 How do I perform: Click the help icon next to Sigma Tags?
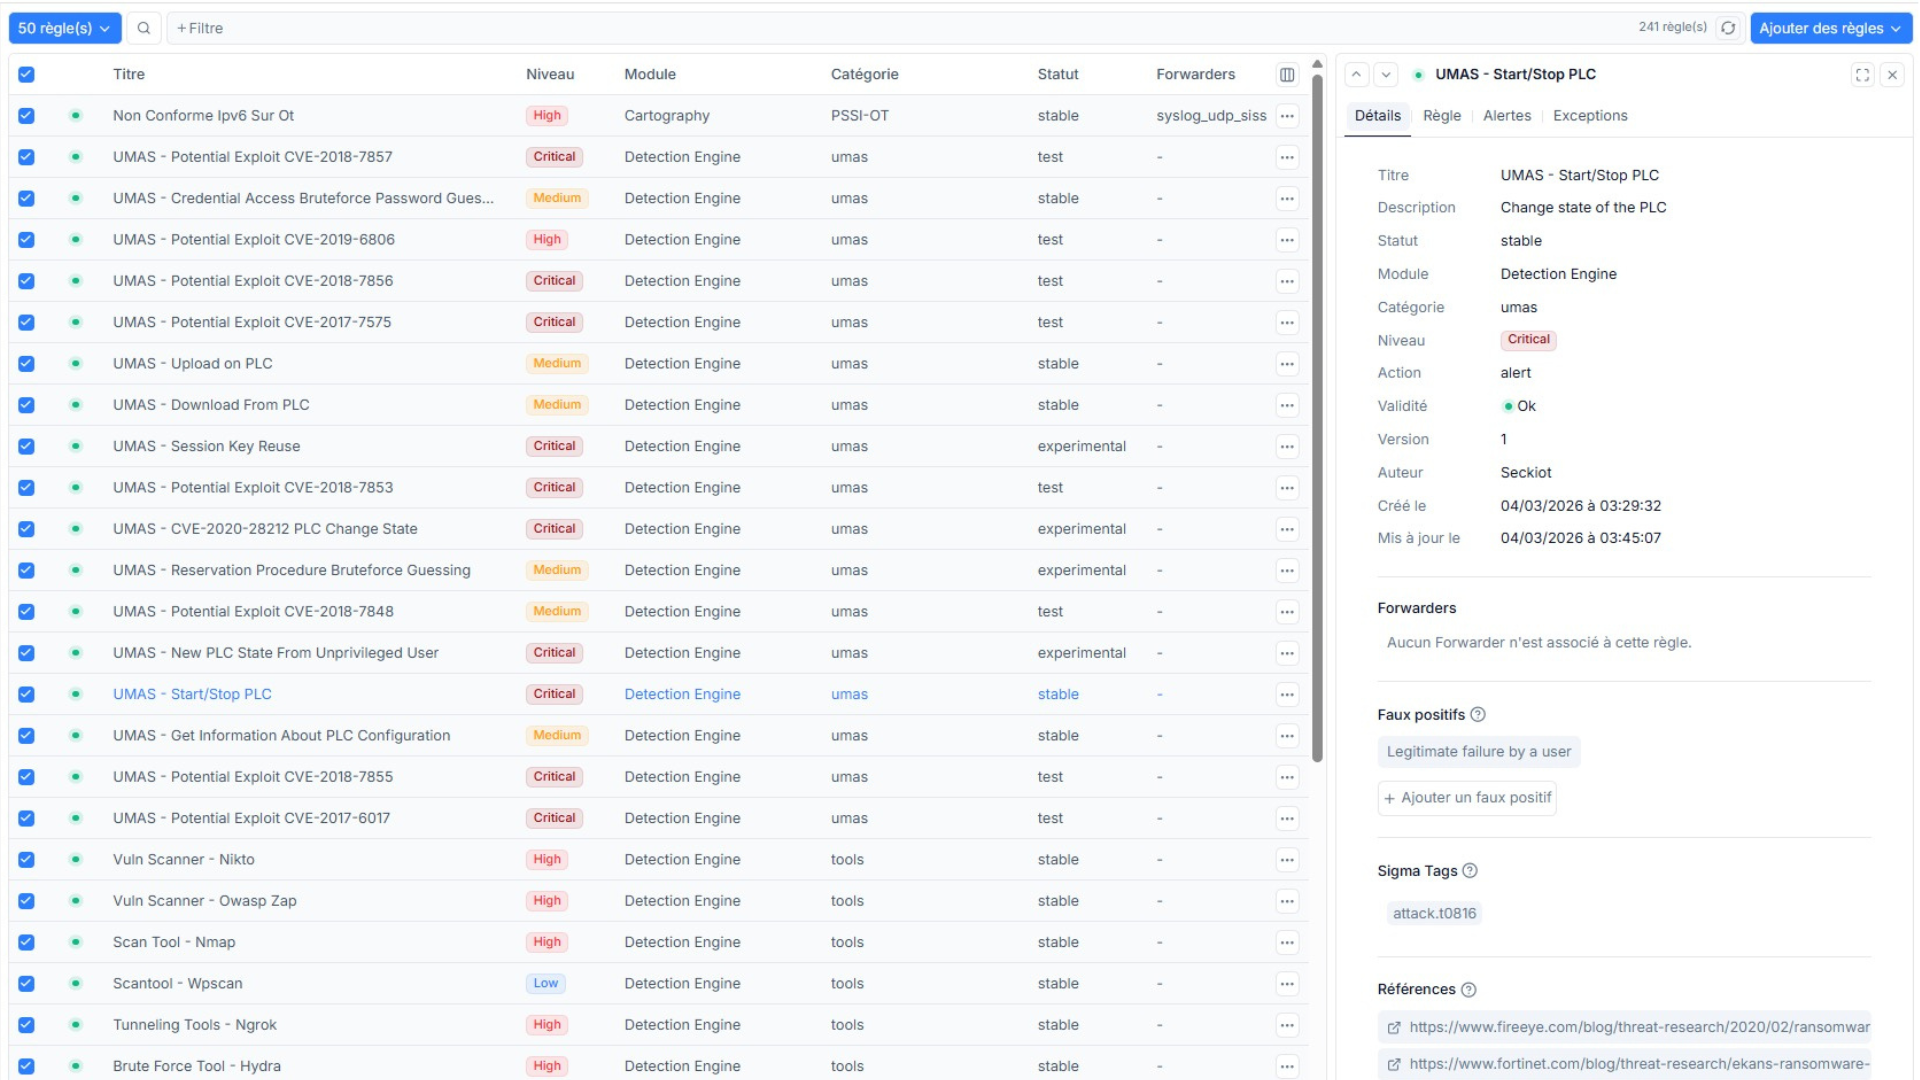[x=1469, y=871]
